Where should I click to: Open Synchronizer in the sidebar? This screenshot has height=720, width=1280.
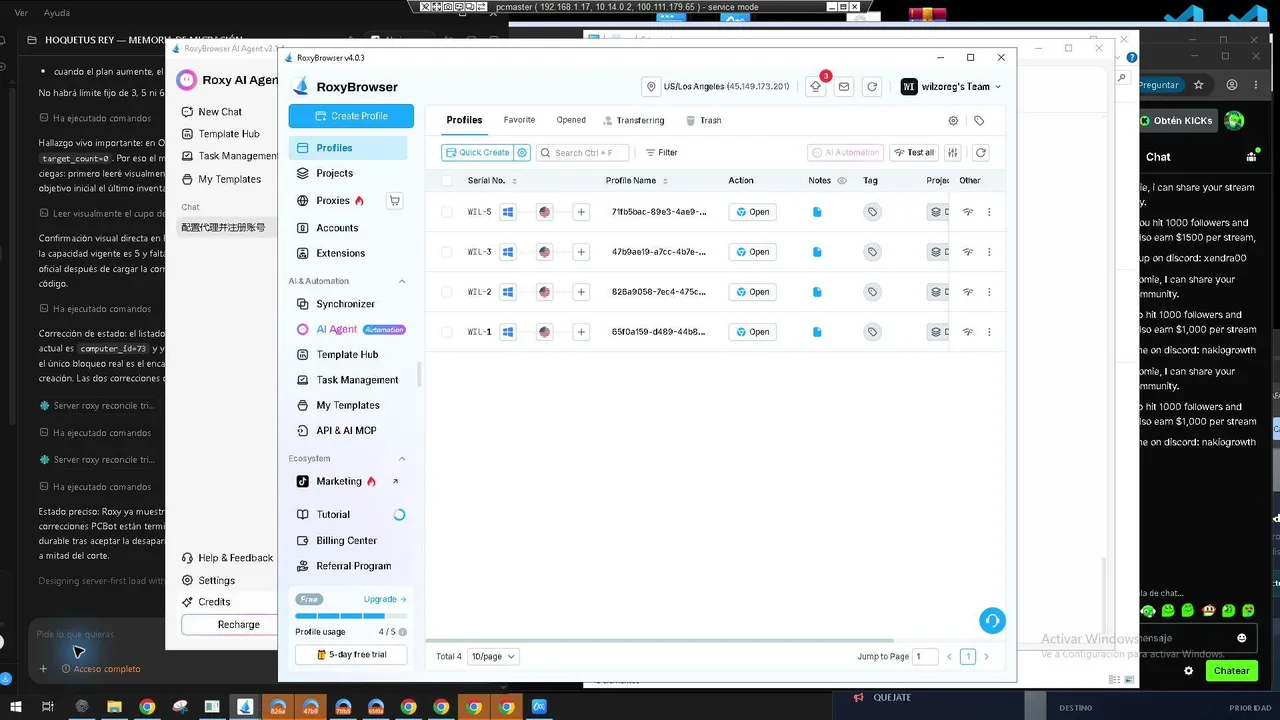pos(347,304)
